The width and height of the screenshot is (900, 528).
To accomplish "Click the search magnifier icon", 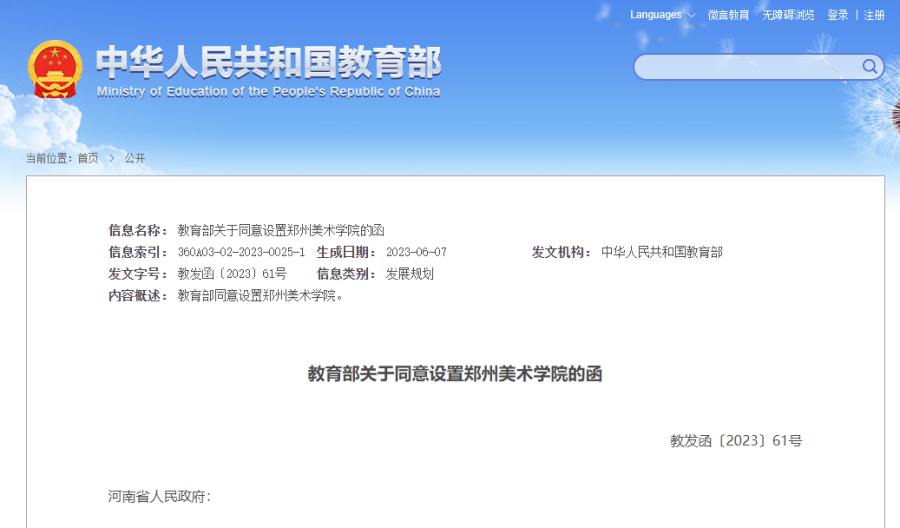I will click(869, 67).
